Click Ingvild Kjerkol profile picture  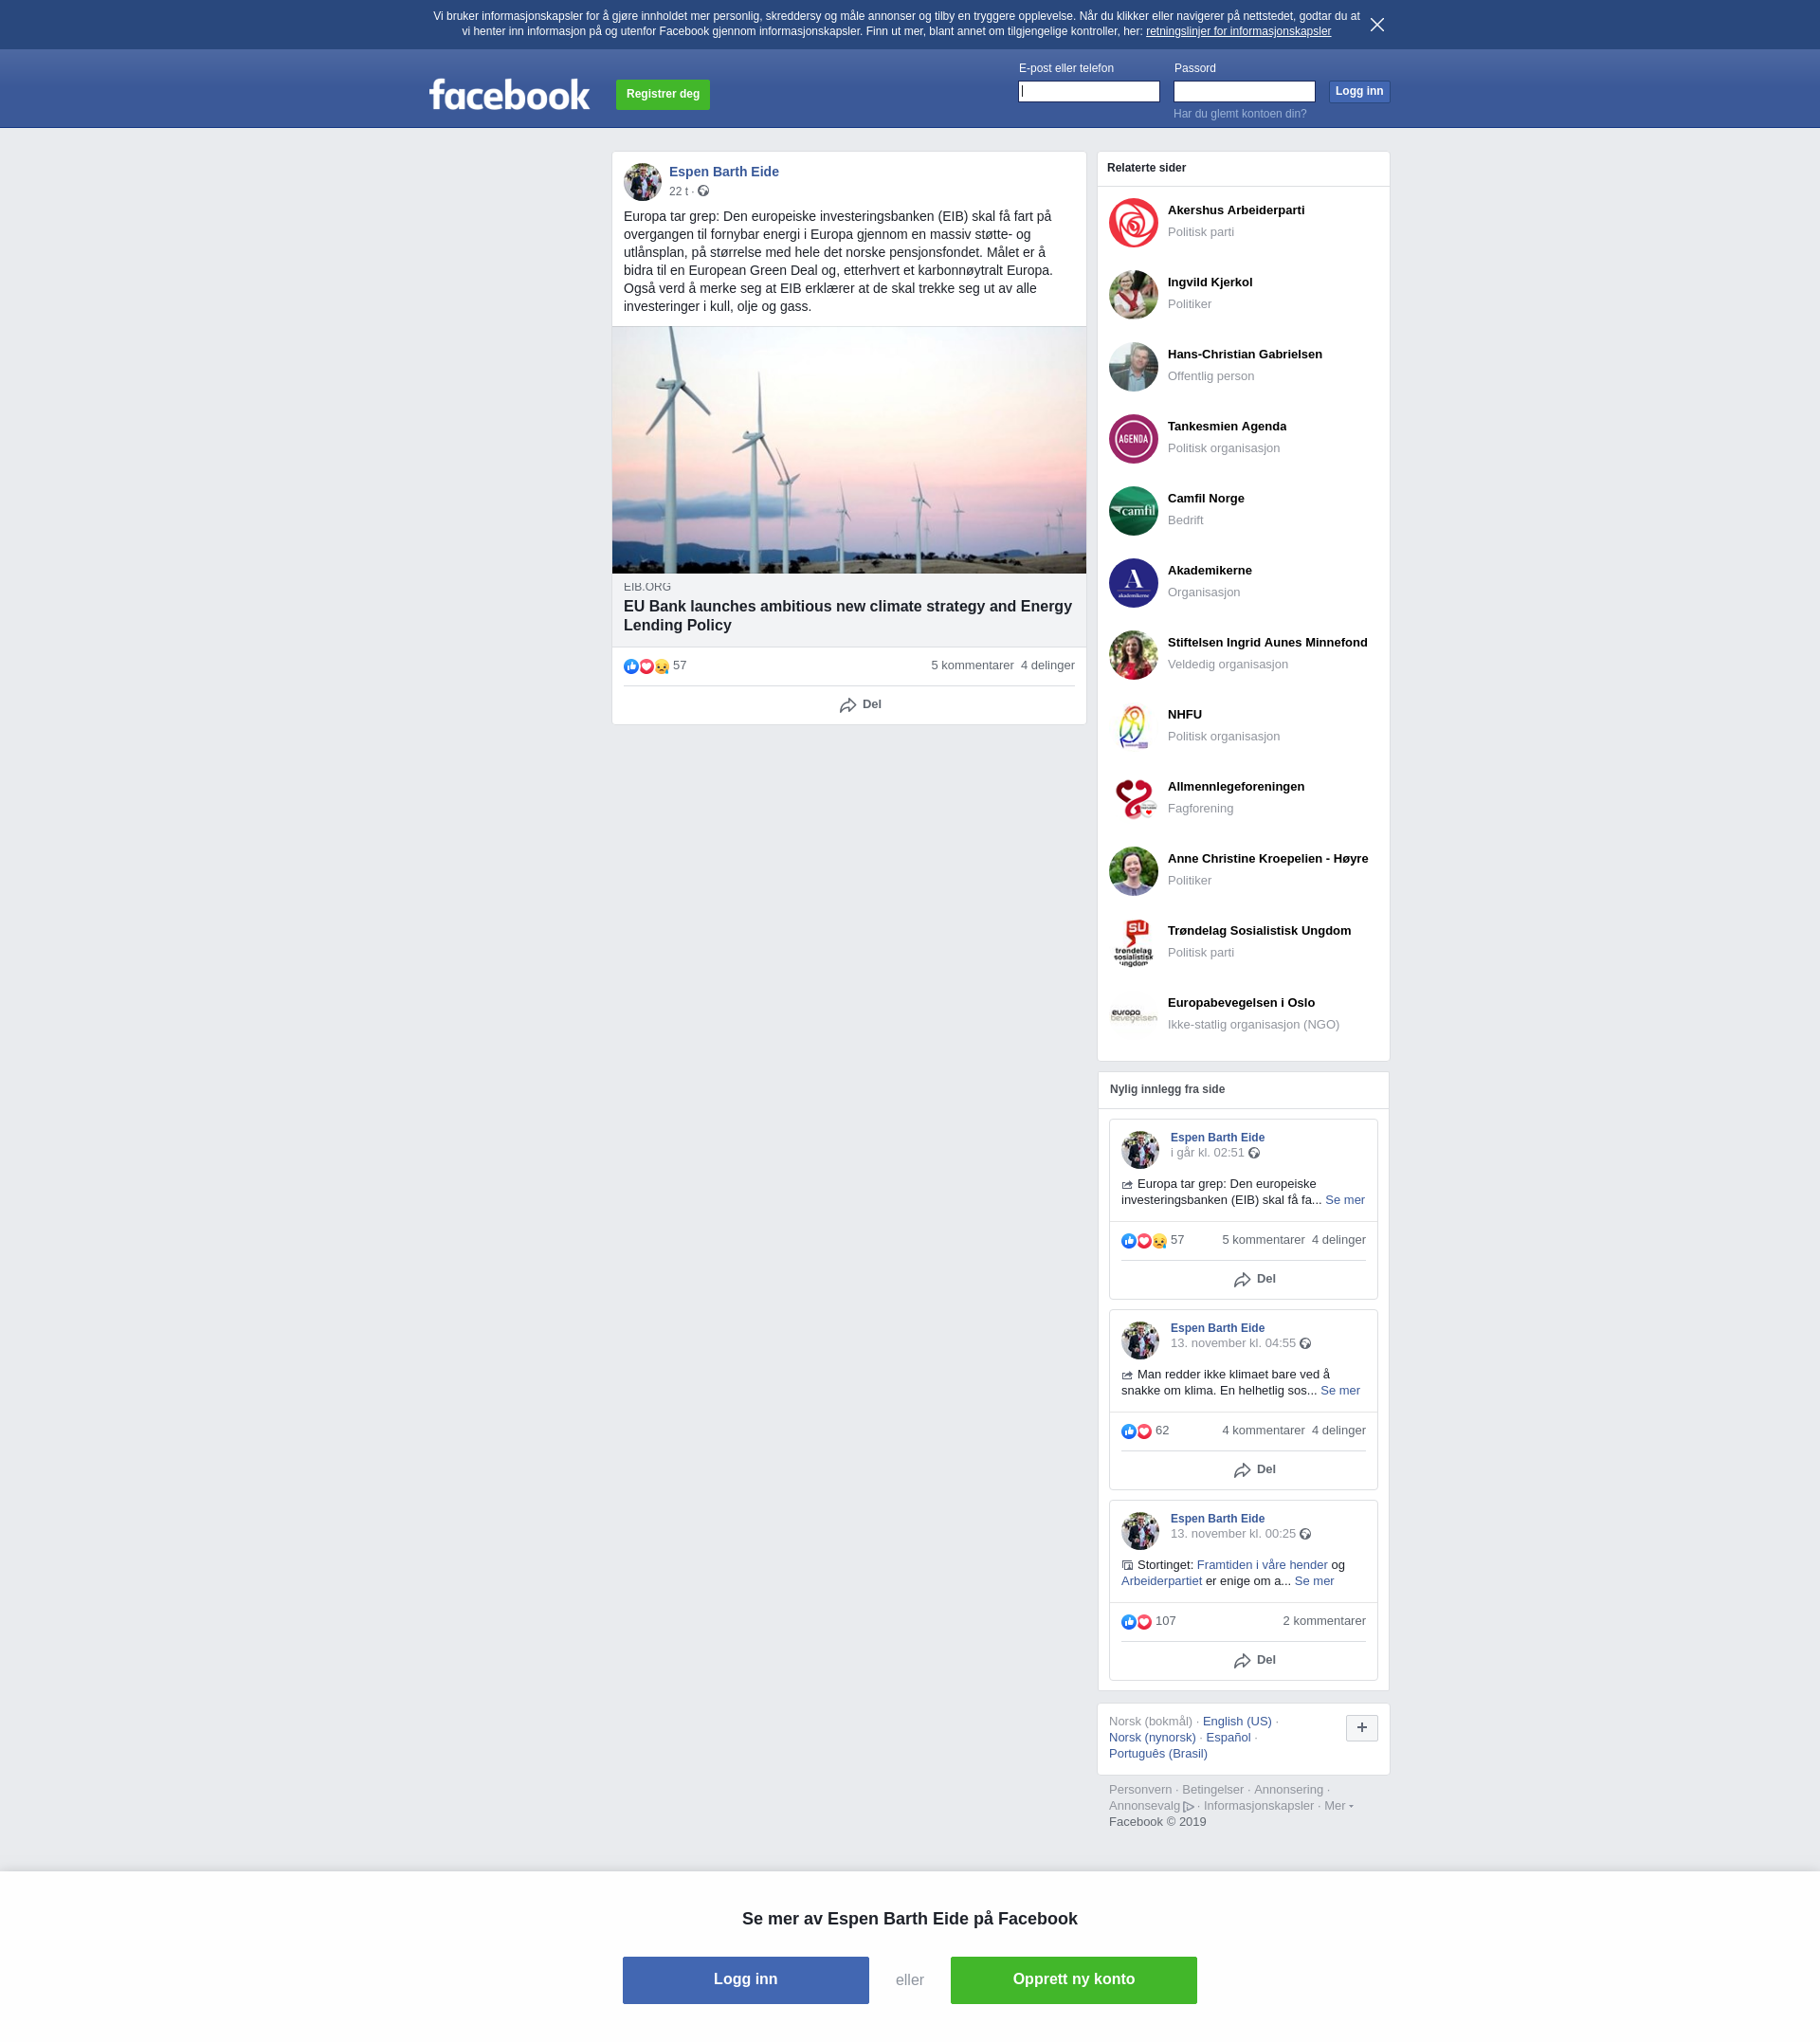tap(1133, 295)
